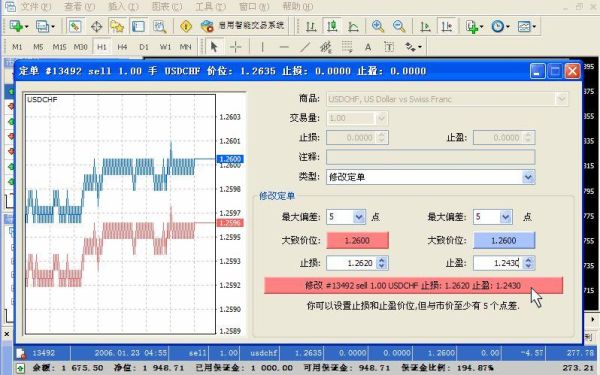Select the H4 timeframe
The height and width of the screenshot is (375, 600).
click(122, 47)
